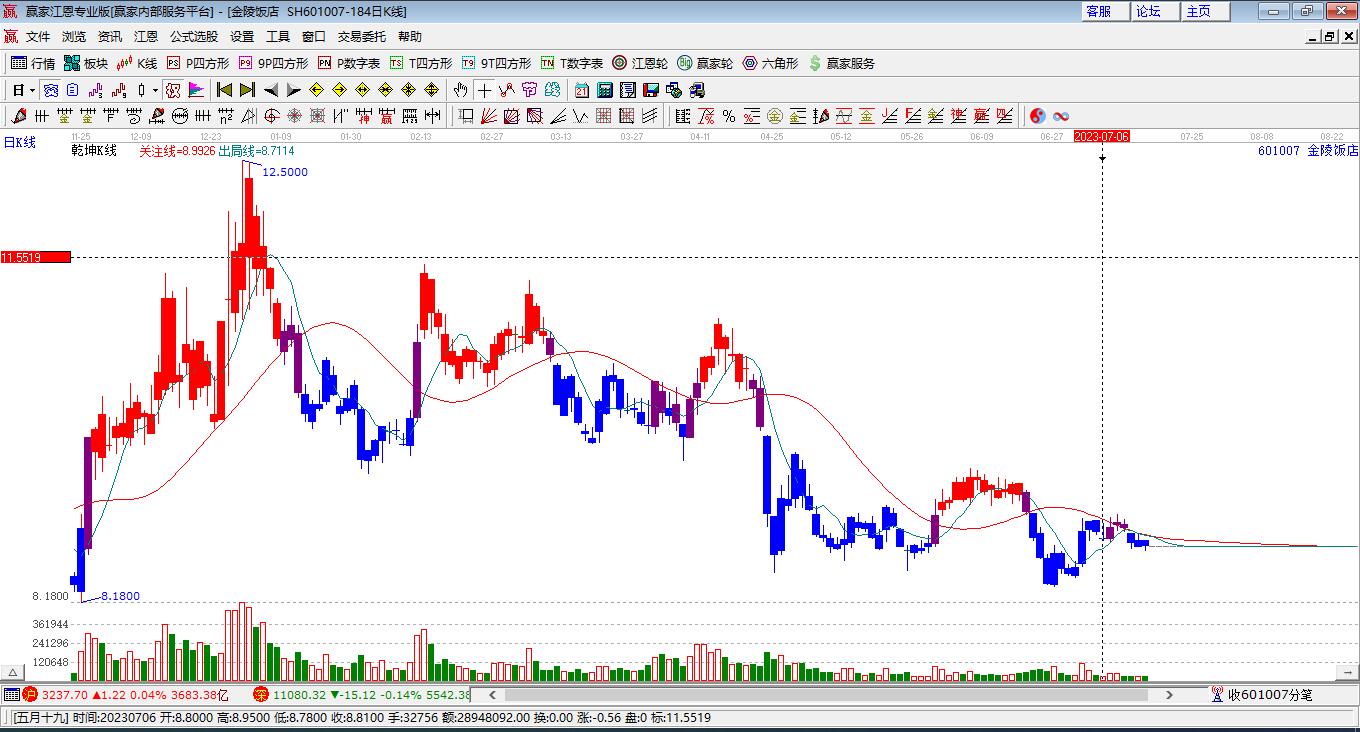The image size is (1360, 732).
Task: Open the 六角形 hexagon tool
Action: (770, 63)
